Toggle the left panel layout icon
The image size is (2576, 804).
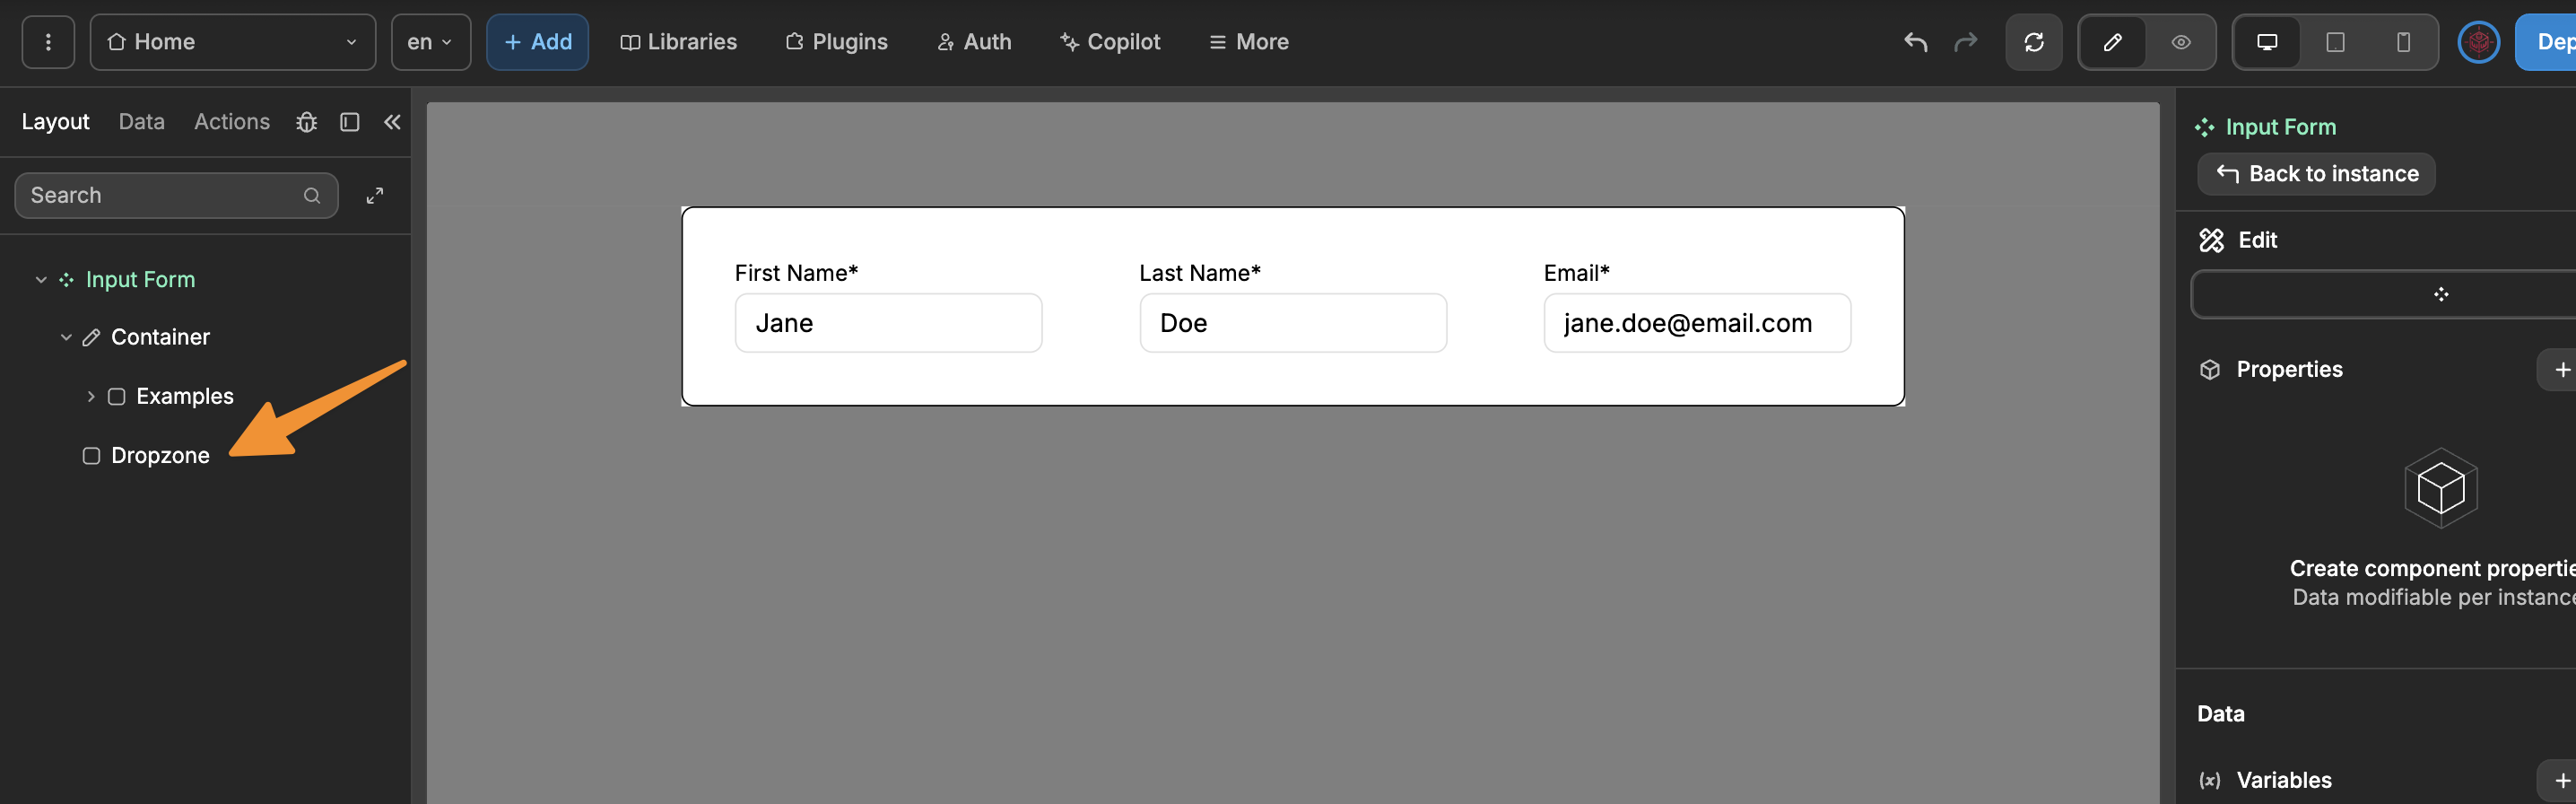(x=349, y=121)
